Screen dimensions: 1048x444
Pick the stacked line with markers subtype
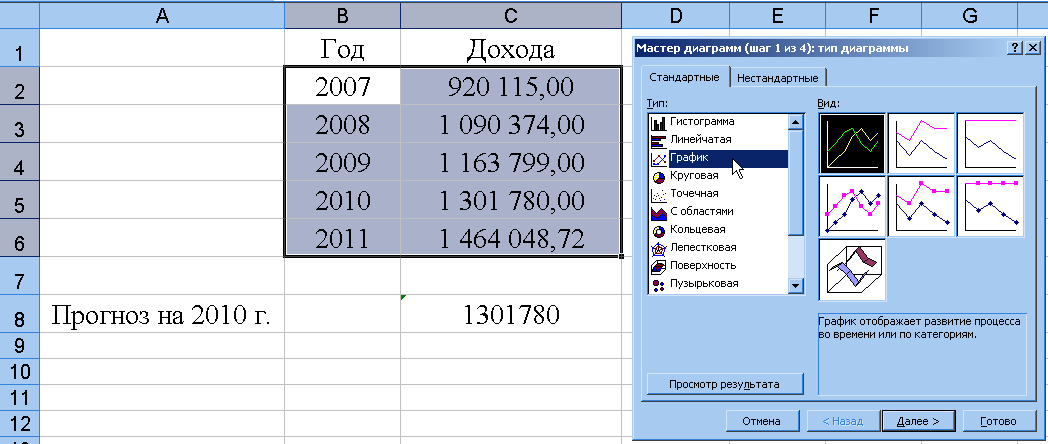point(921,207)
